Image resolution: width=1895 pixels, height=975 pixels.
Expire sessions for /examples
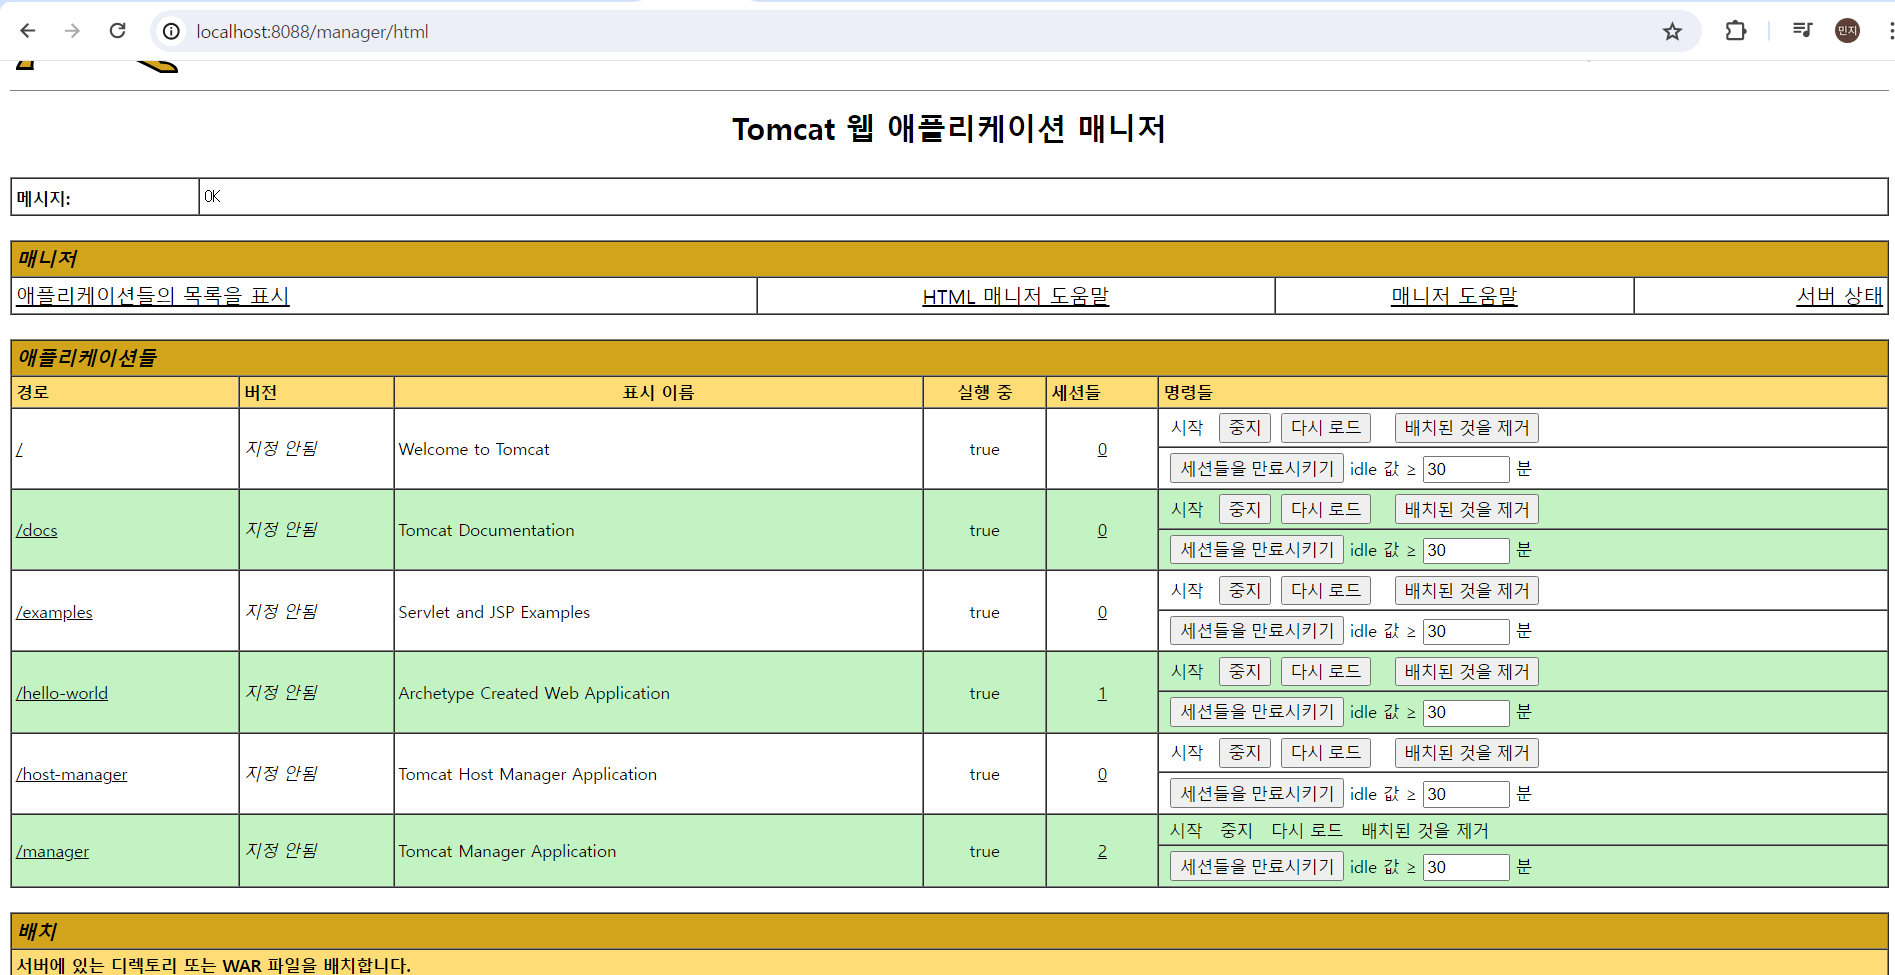coord(1257,630)
